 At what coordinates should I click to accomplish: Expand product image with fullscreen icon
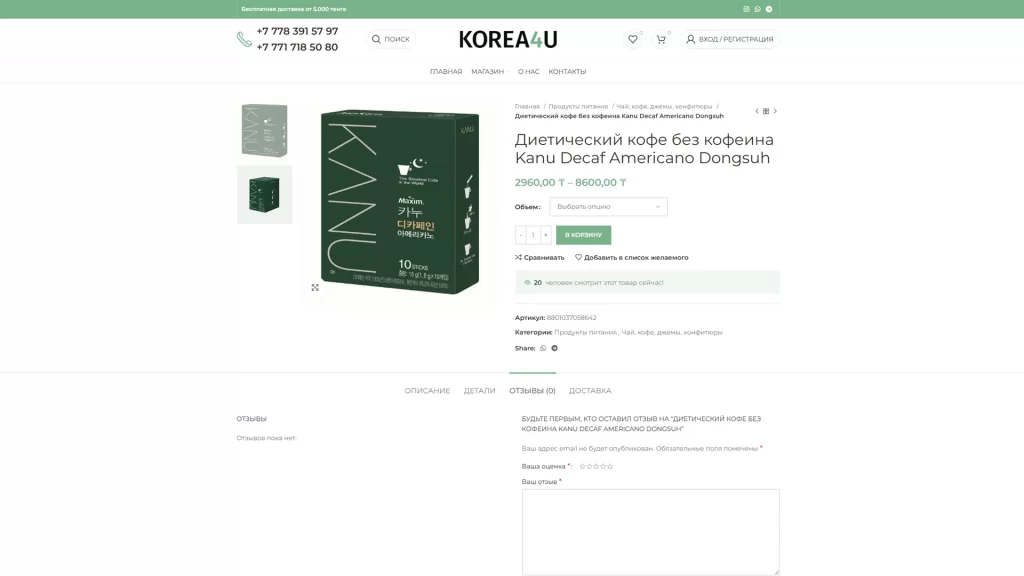(315, 287)
